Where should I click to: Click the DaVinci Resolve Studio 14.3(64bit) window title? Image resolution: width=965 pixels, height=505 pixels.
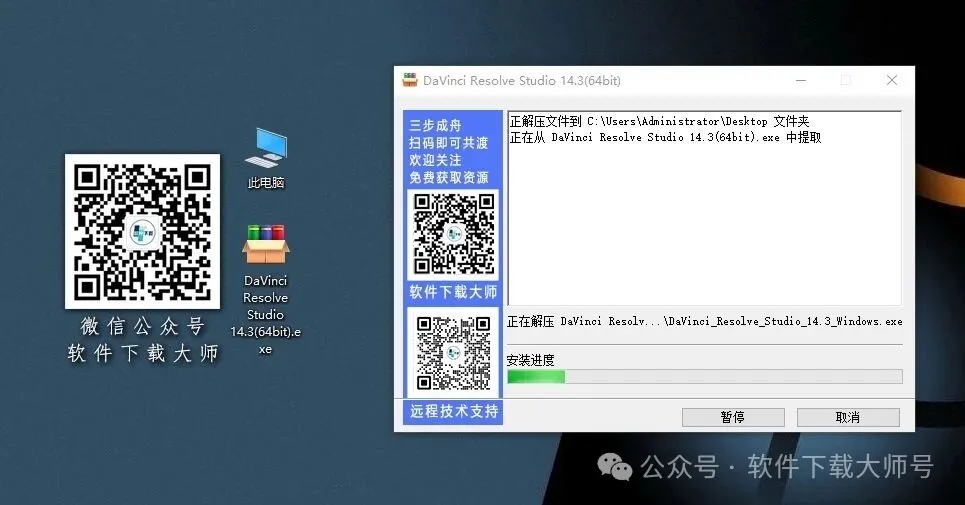(x=522, y=81)
